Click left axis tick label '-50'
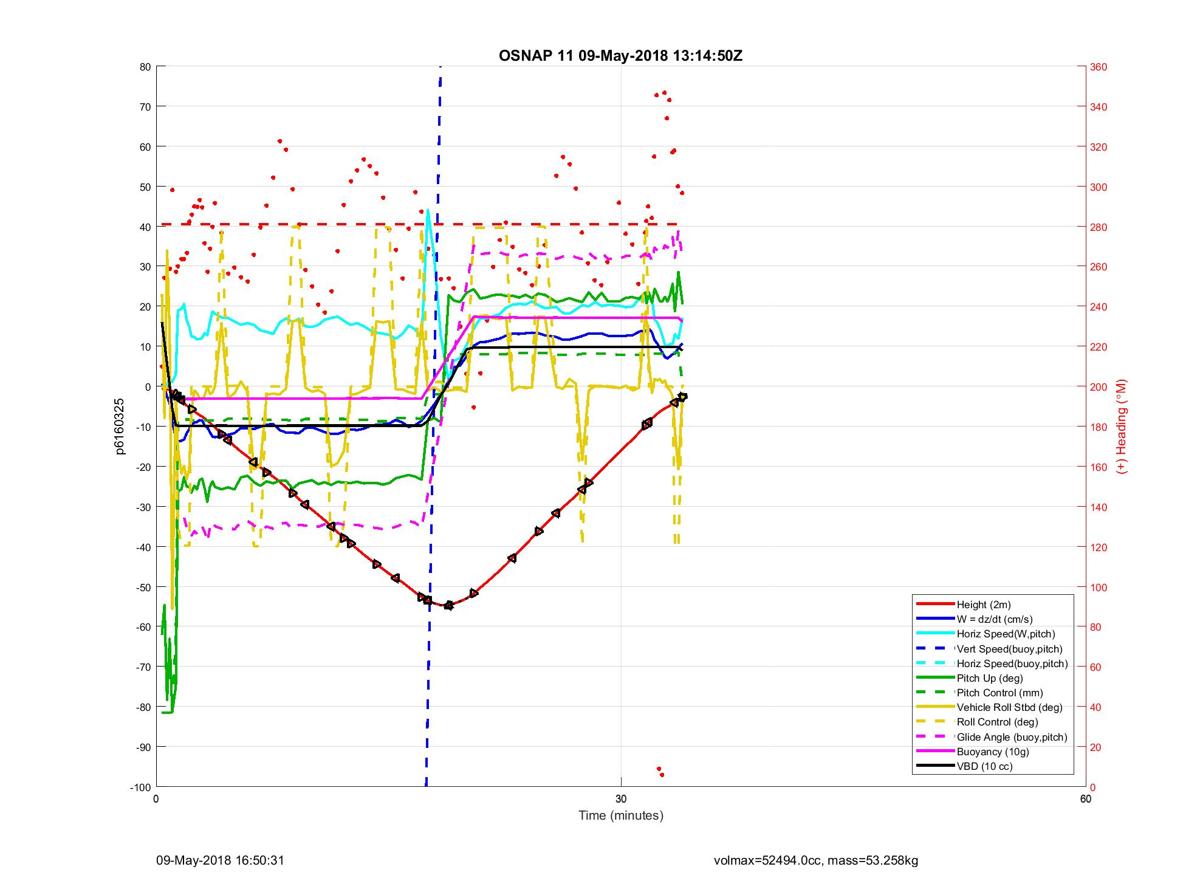Image resolution: width=1200 pixels, height=885 pixels. click(x=142, y=587)
